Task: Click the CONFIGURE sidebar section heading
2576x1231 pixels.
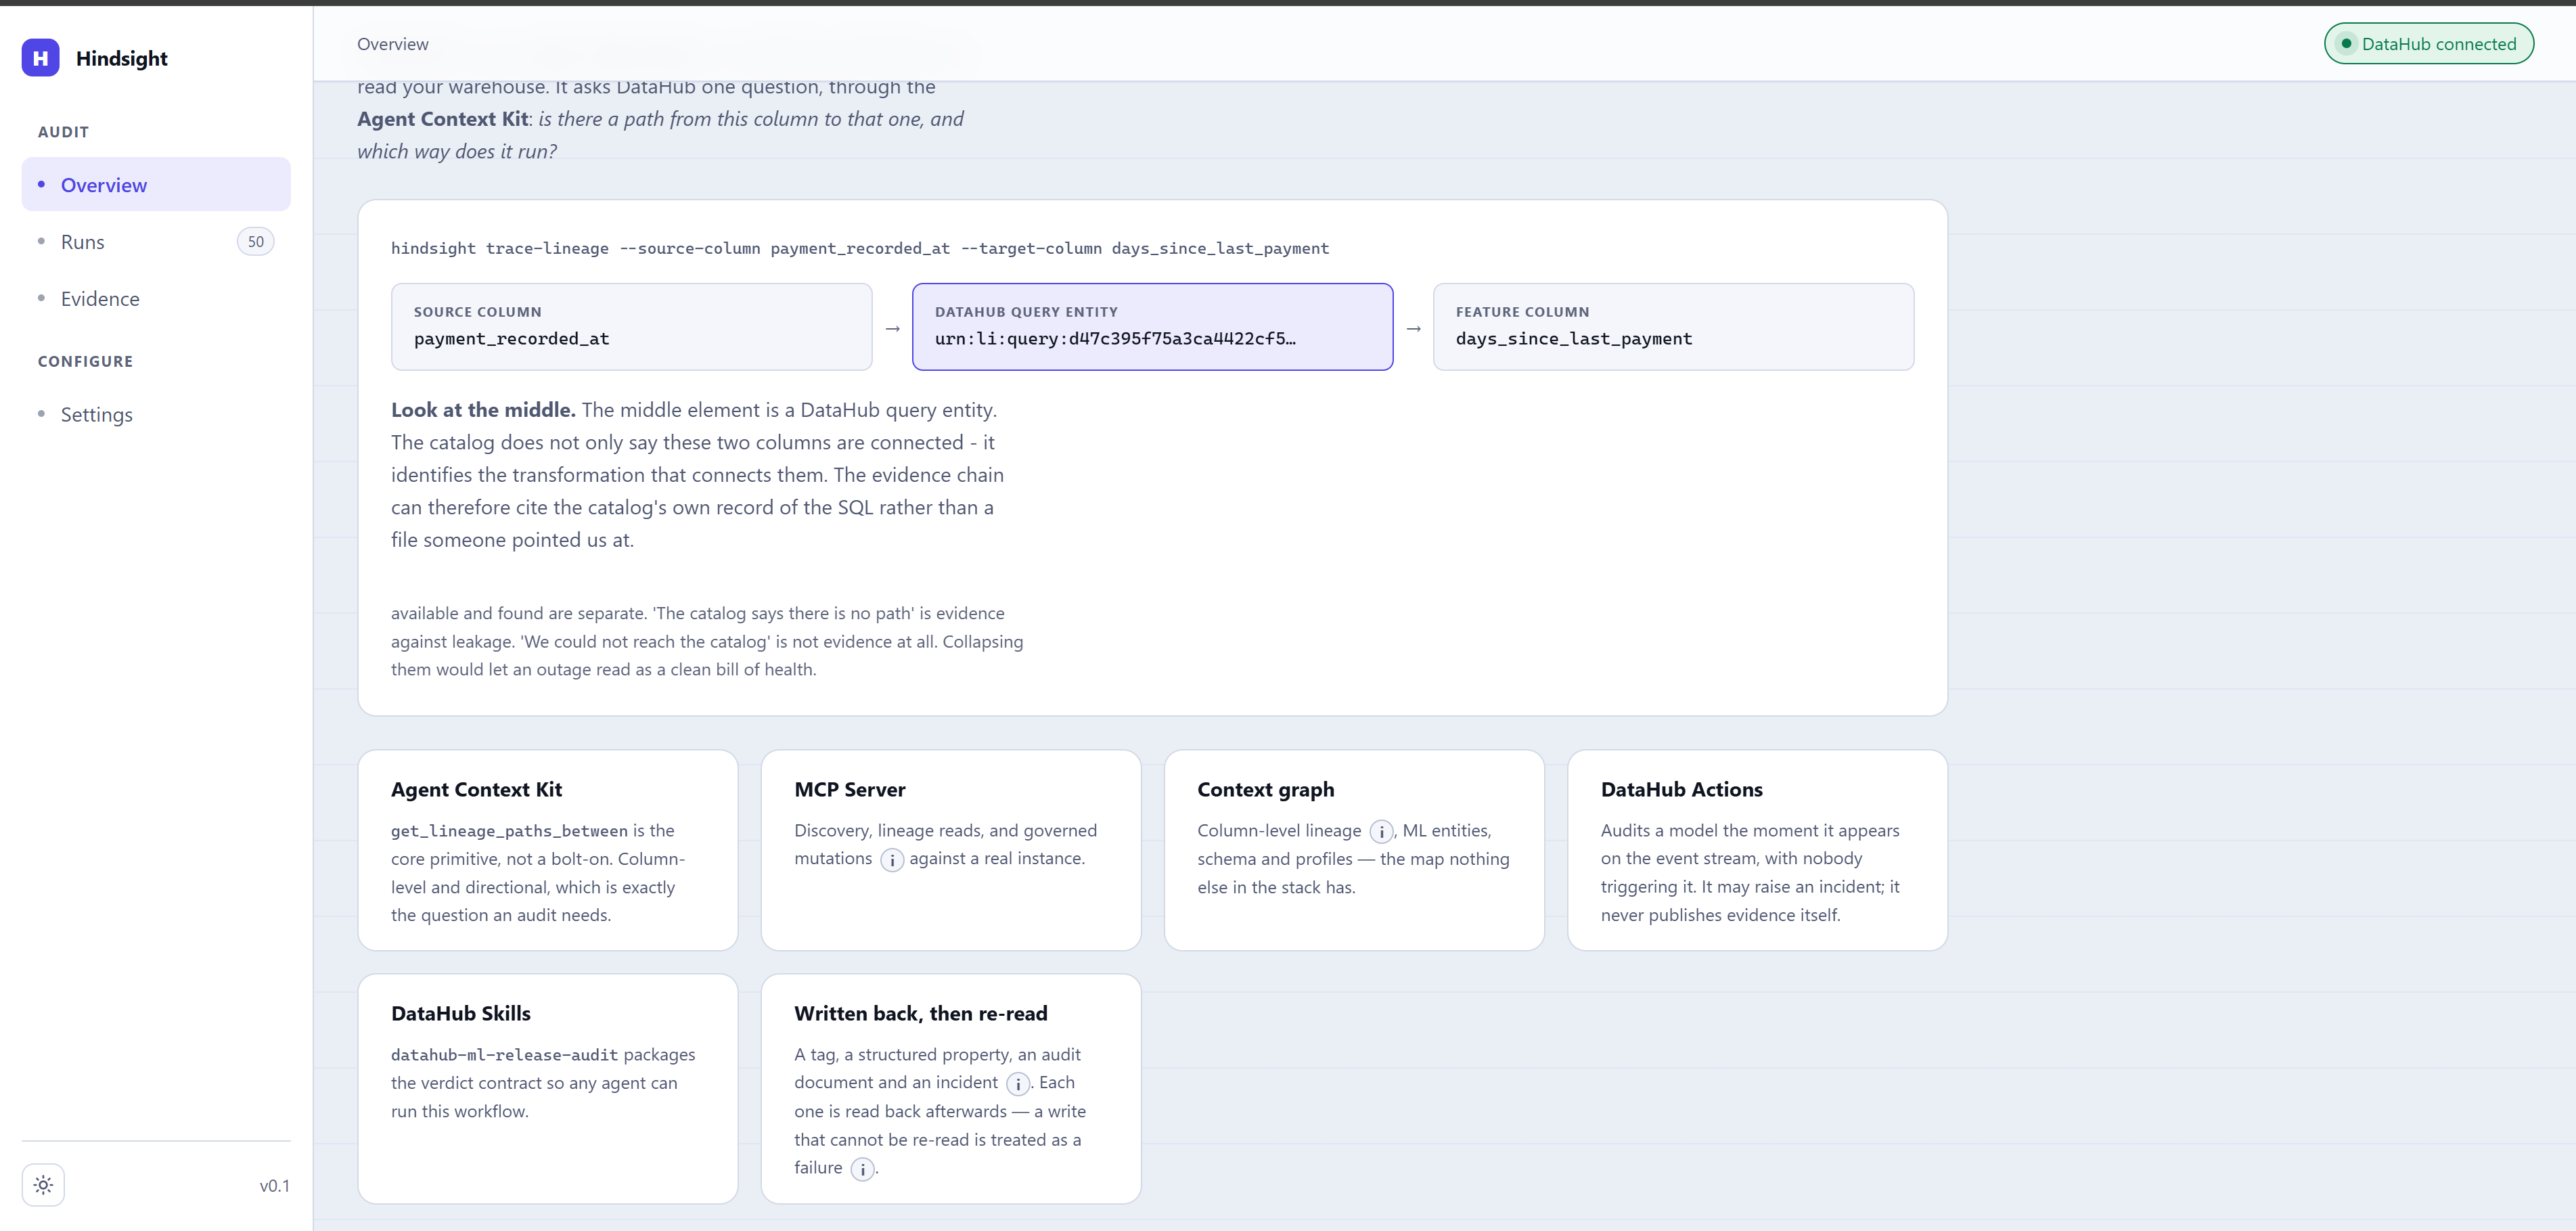Action: [85, 362]
